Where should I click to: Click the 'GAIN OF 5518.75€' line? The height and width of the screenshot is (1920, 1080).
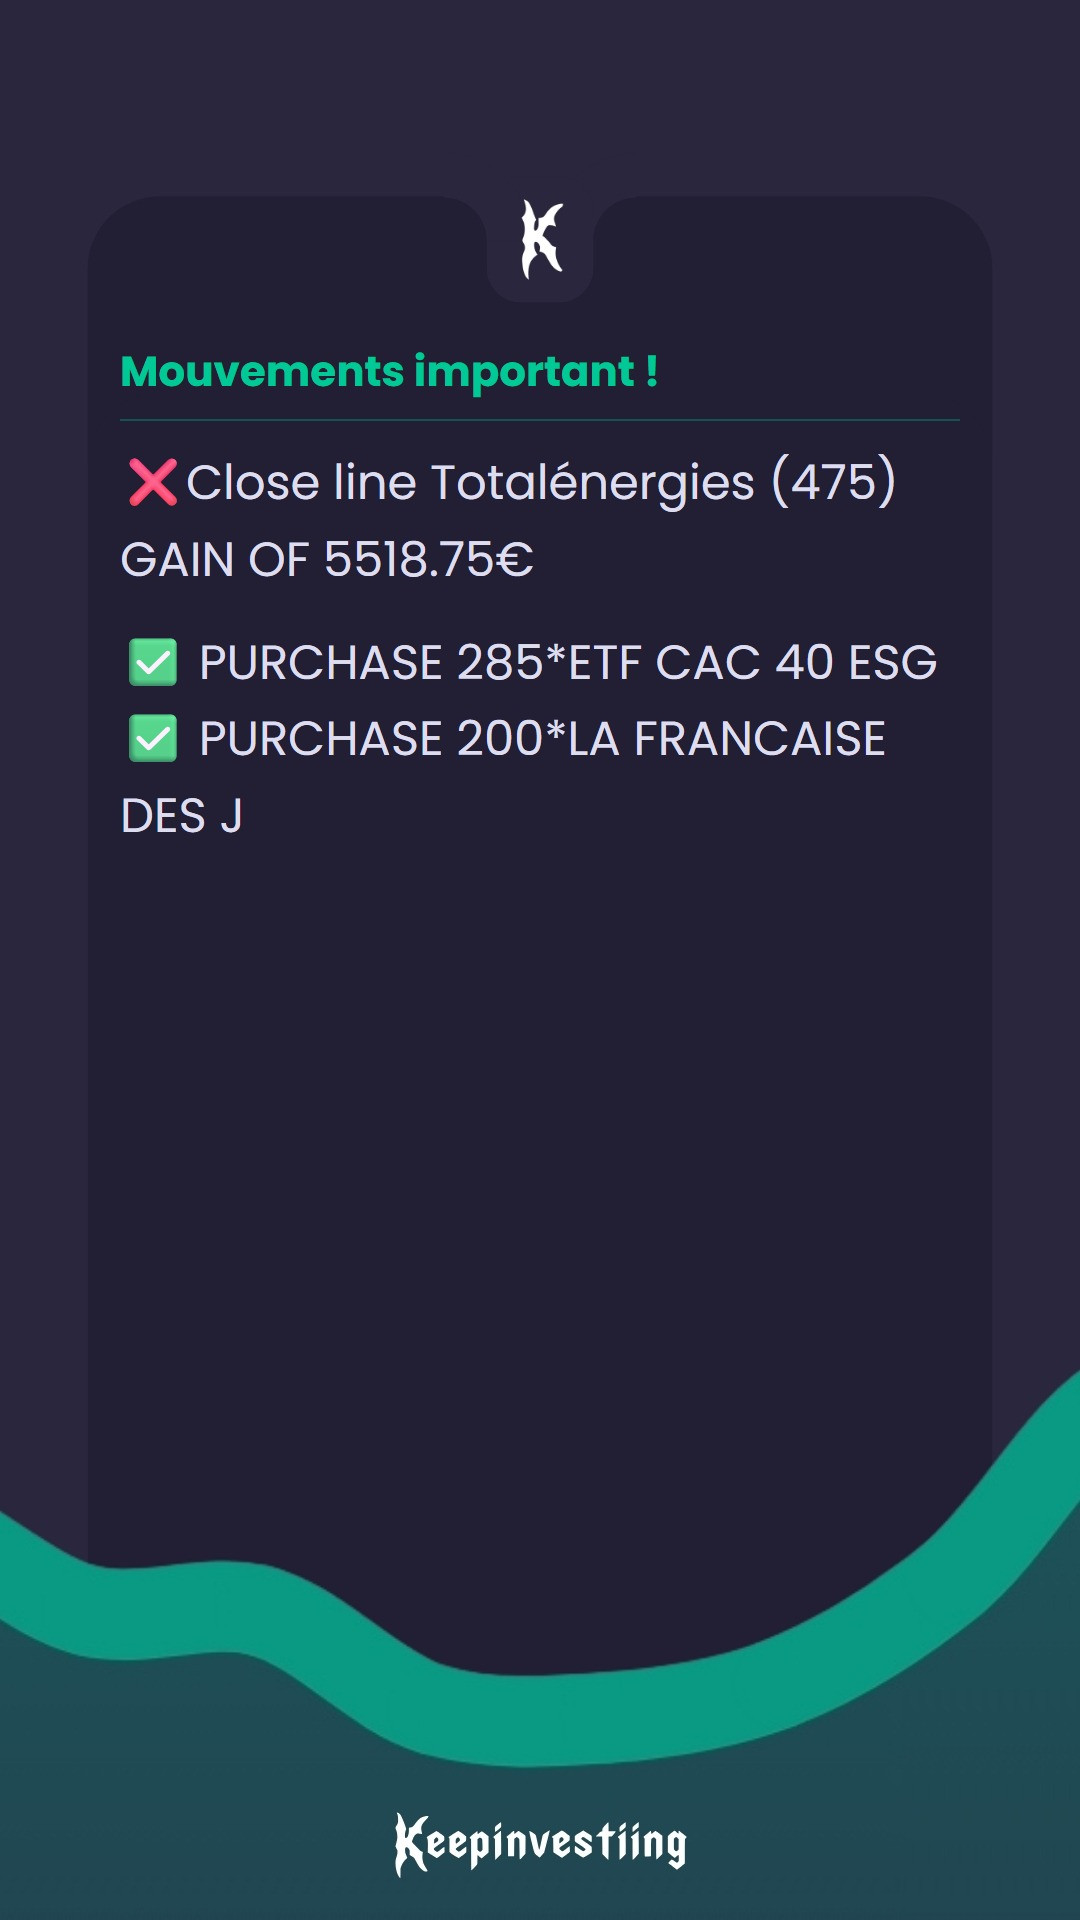[x=327, y=559]
